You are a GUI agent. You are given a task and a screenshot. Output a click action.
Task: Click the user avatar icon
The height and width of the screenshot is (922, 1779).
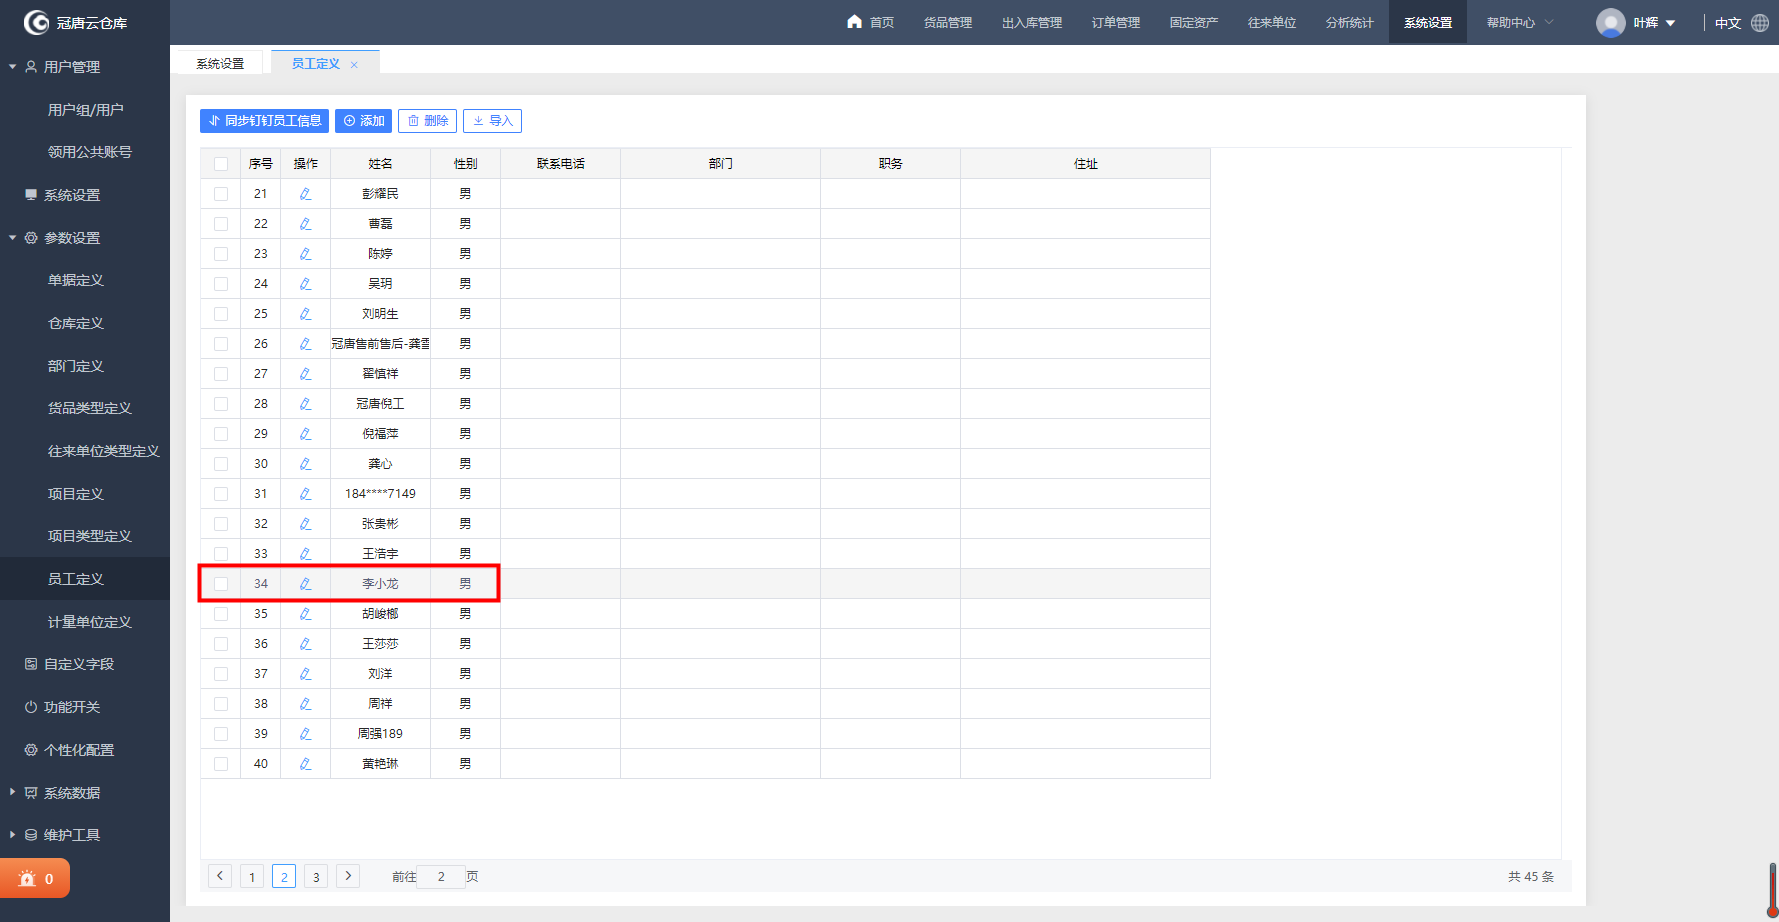tap(1610, 22)
